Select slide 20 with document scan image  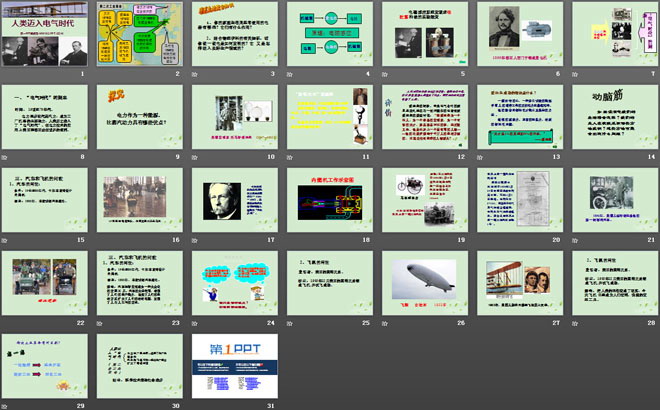(520, 200)
